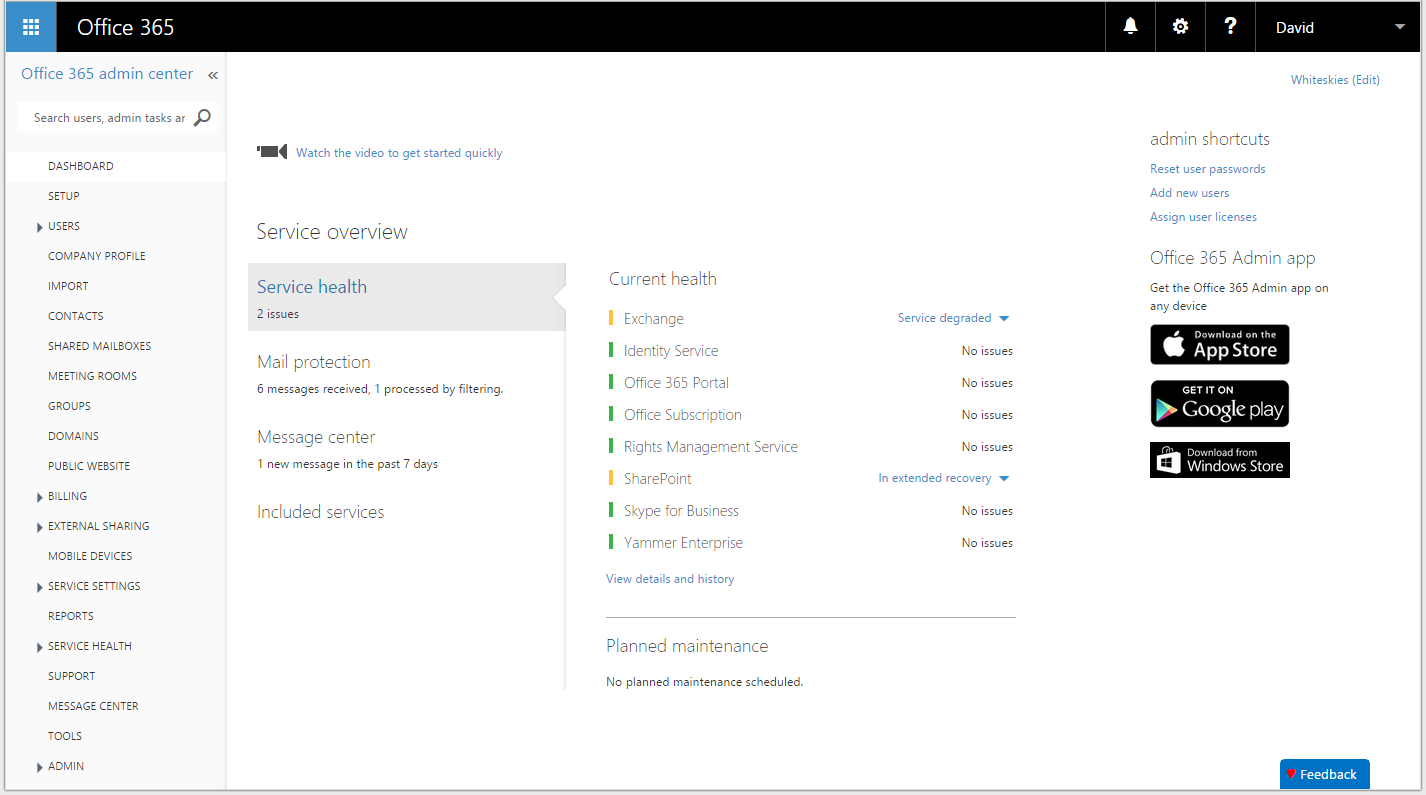Open the David account dropdown
The width and height of the screenshot is (1426, 795).
(x=1340, y=27)
